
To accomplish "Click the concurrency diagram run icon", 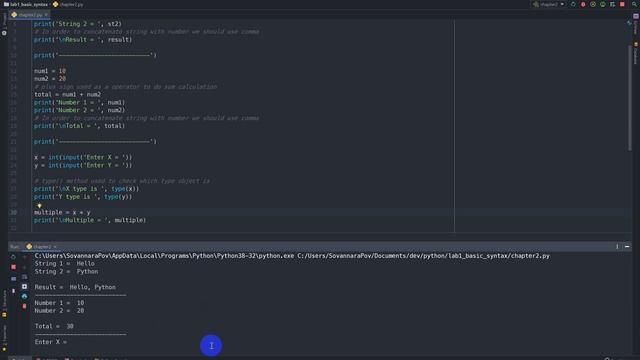I will [612, 4].
